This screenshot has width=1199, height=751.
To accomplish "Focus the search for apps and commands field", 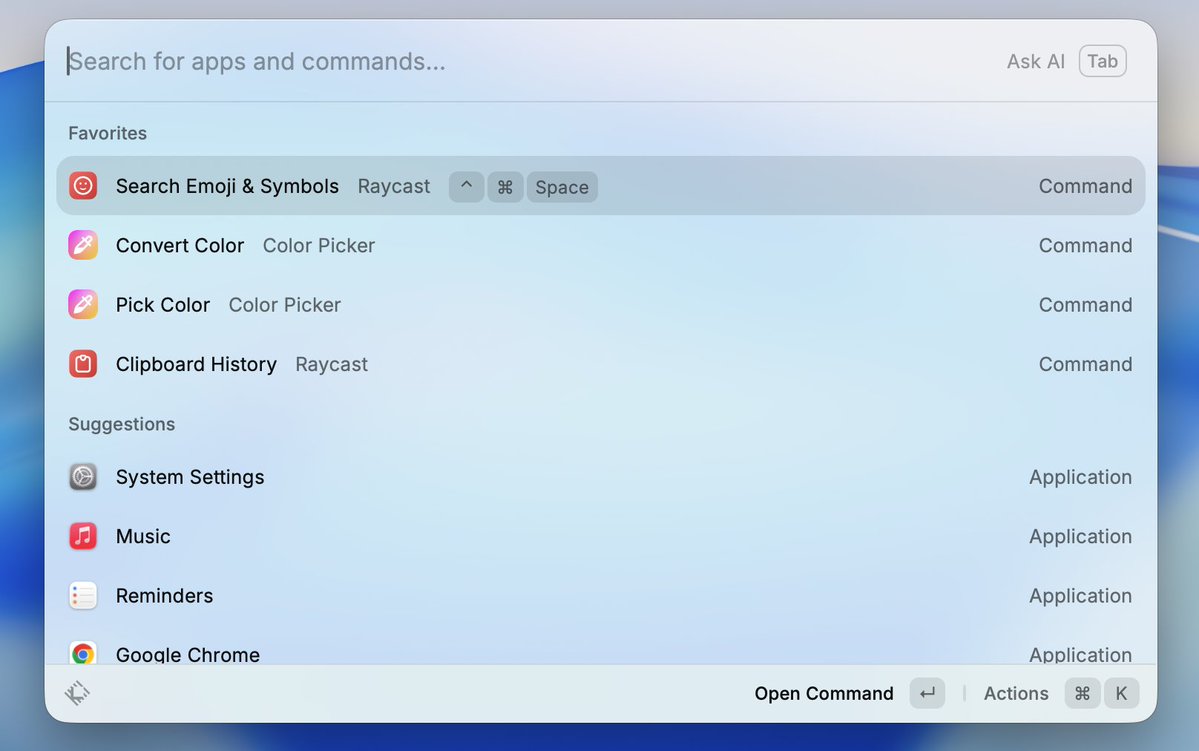I will [528, 61].
